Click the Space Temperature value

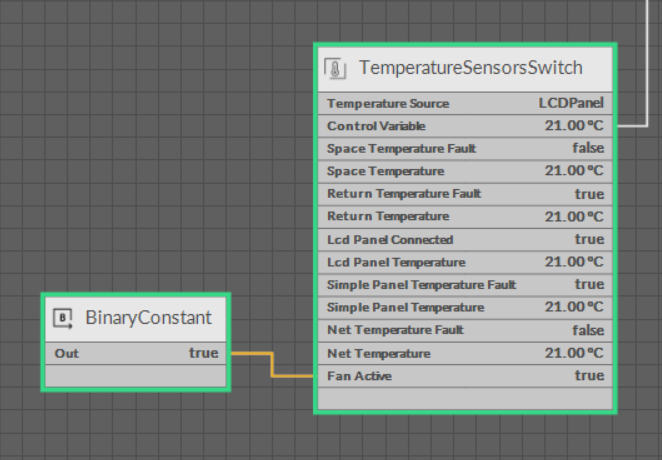pos(574,171)
